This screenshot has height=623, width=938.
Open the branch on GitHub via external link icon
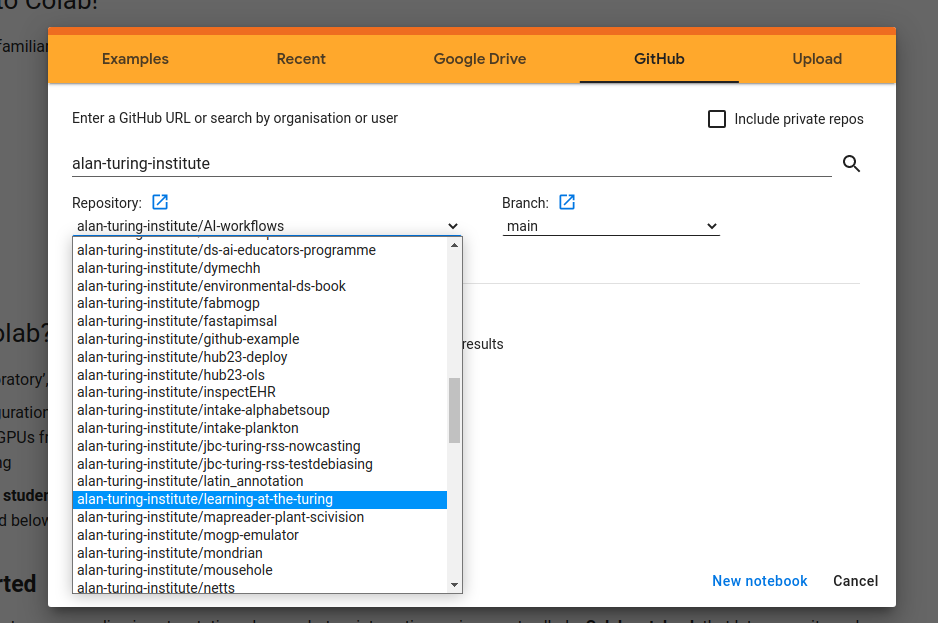pos(567,202)
